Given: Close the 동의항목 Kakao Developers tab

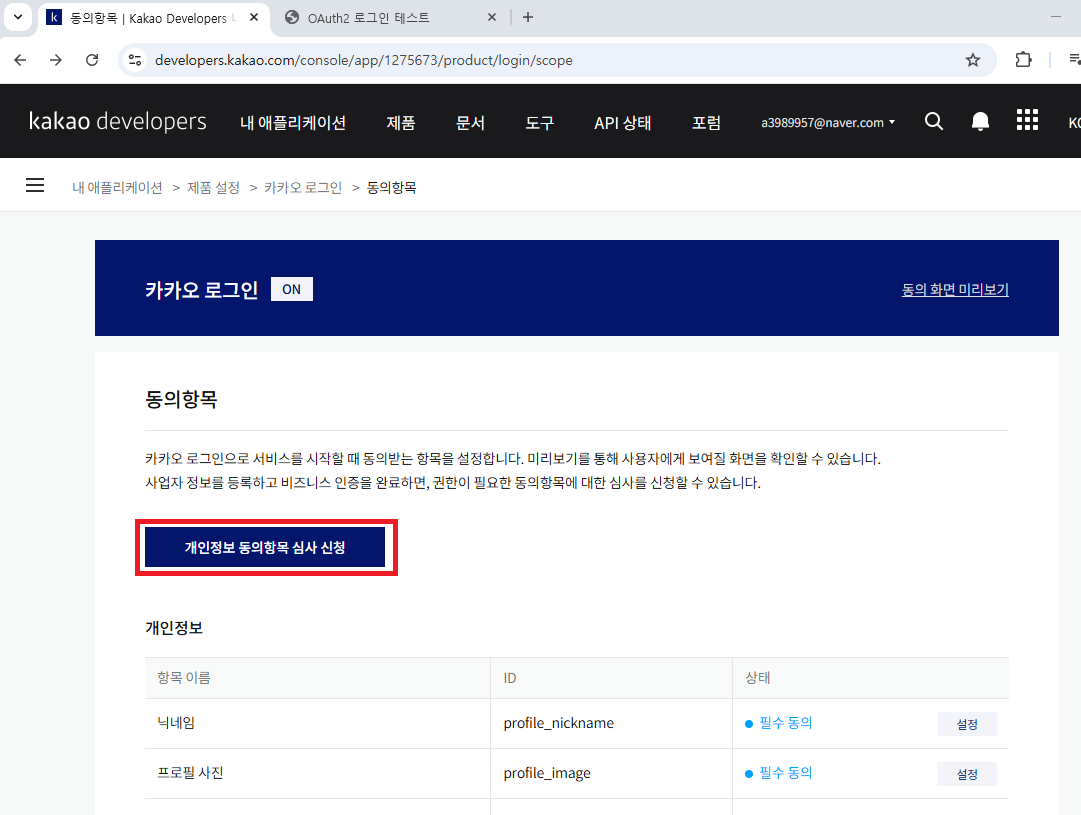Looking at the screenshot, I should point(254,17).
